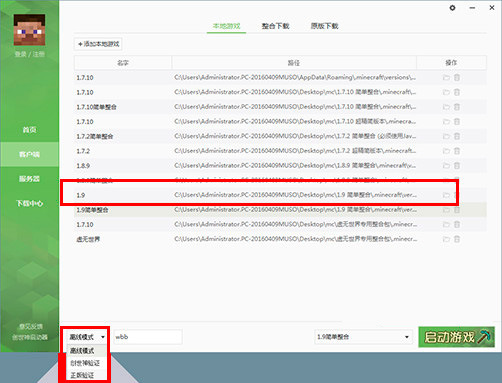Select the 1.7.10简单整合 game name

(96, 107)
